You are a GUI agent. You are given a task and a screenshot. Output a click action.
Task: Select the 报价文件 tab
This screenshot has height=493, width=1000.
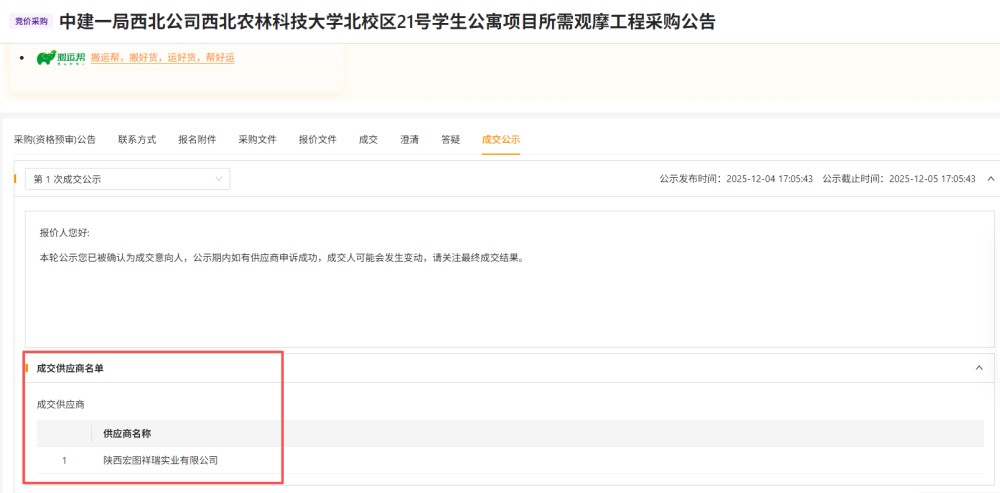click(x=318, y=140)
